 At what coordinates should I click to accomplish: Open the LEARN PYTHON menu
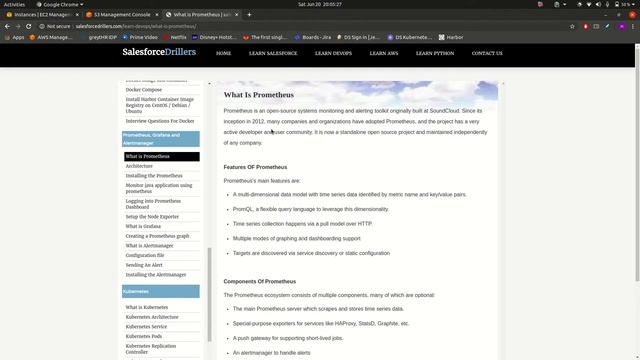click(435, 53)
